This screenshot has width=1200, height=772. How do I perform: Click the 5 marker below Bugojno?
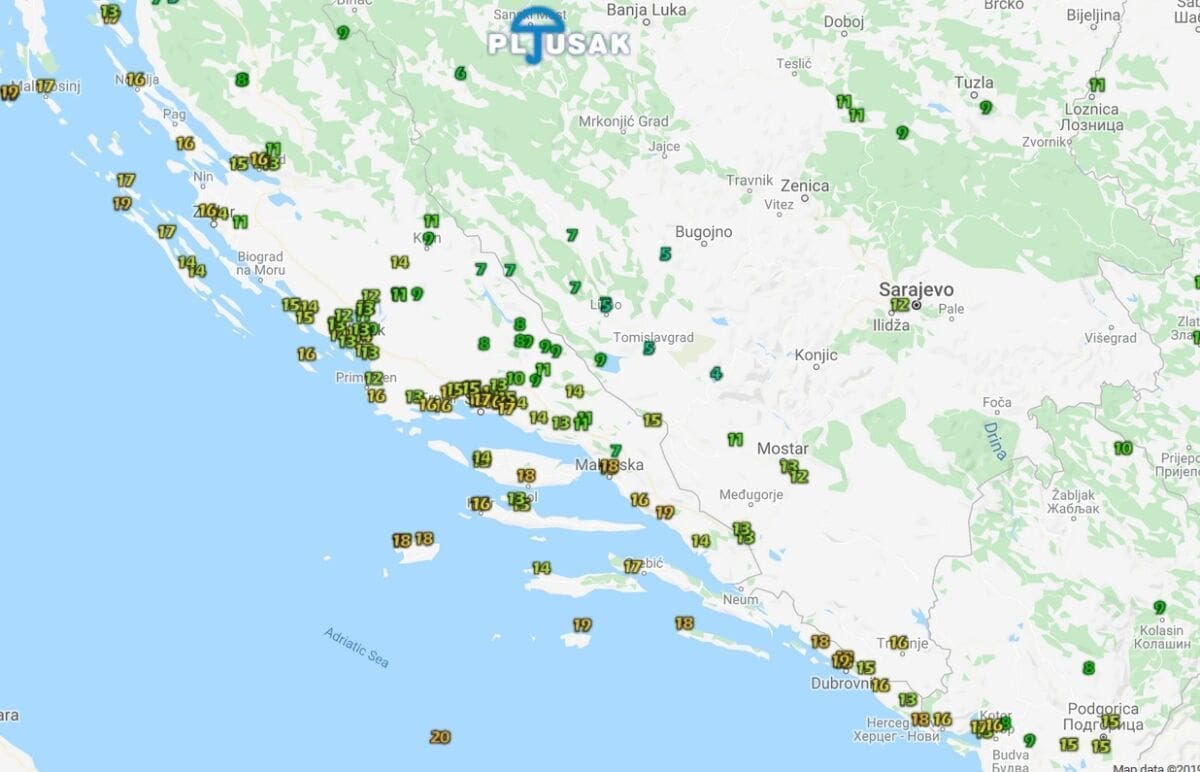click(665, 254)
